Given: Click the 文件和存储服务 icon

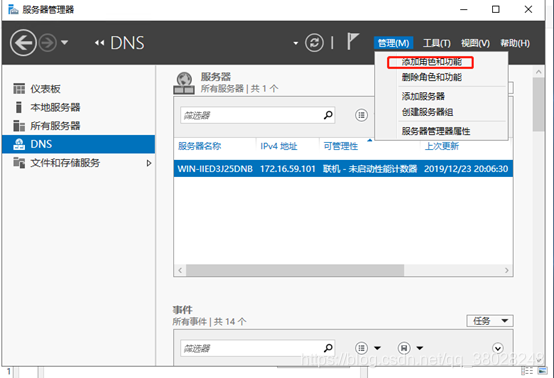Looking at the screenshot, I should point(19,163).
